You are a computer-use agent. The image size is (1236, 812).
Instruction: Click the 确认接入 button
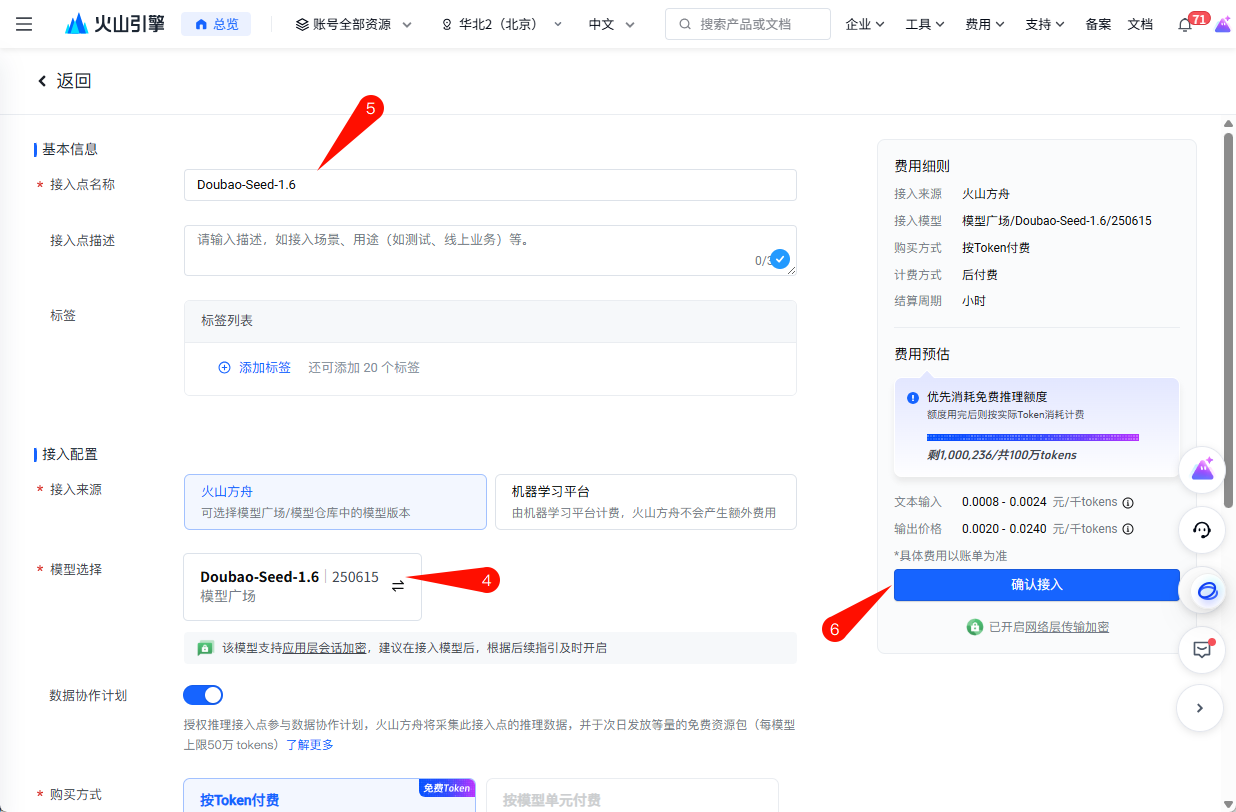tap(1037, 585)
